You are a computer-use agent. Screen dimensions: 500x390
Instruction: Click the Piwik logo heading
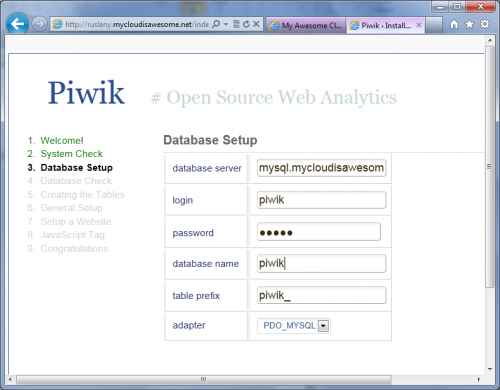point(86,93)
